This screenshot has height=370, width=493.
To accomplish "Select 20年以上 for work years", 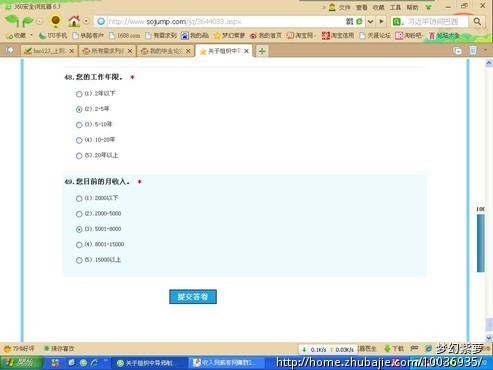I will [x=79, y=156].
